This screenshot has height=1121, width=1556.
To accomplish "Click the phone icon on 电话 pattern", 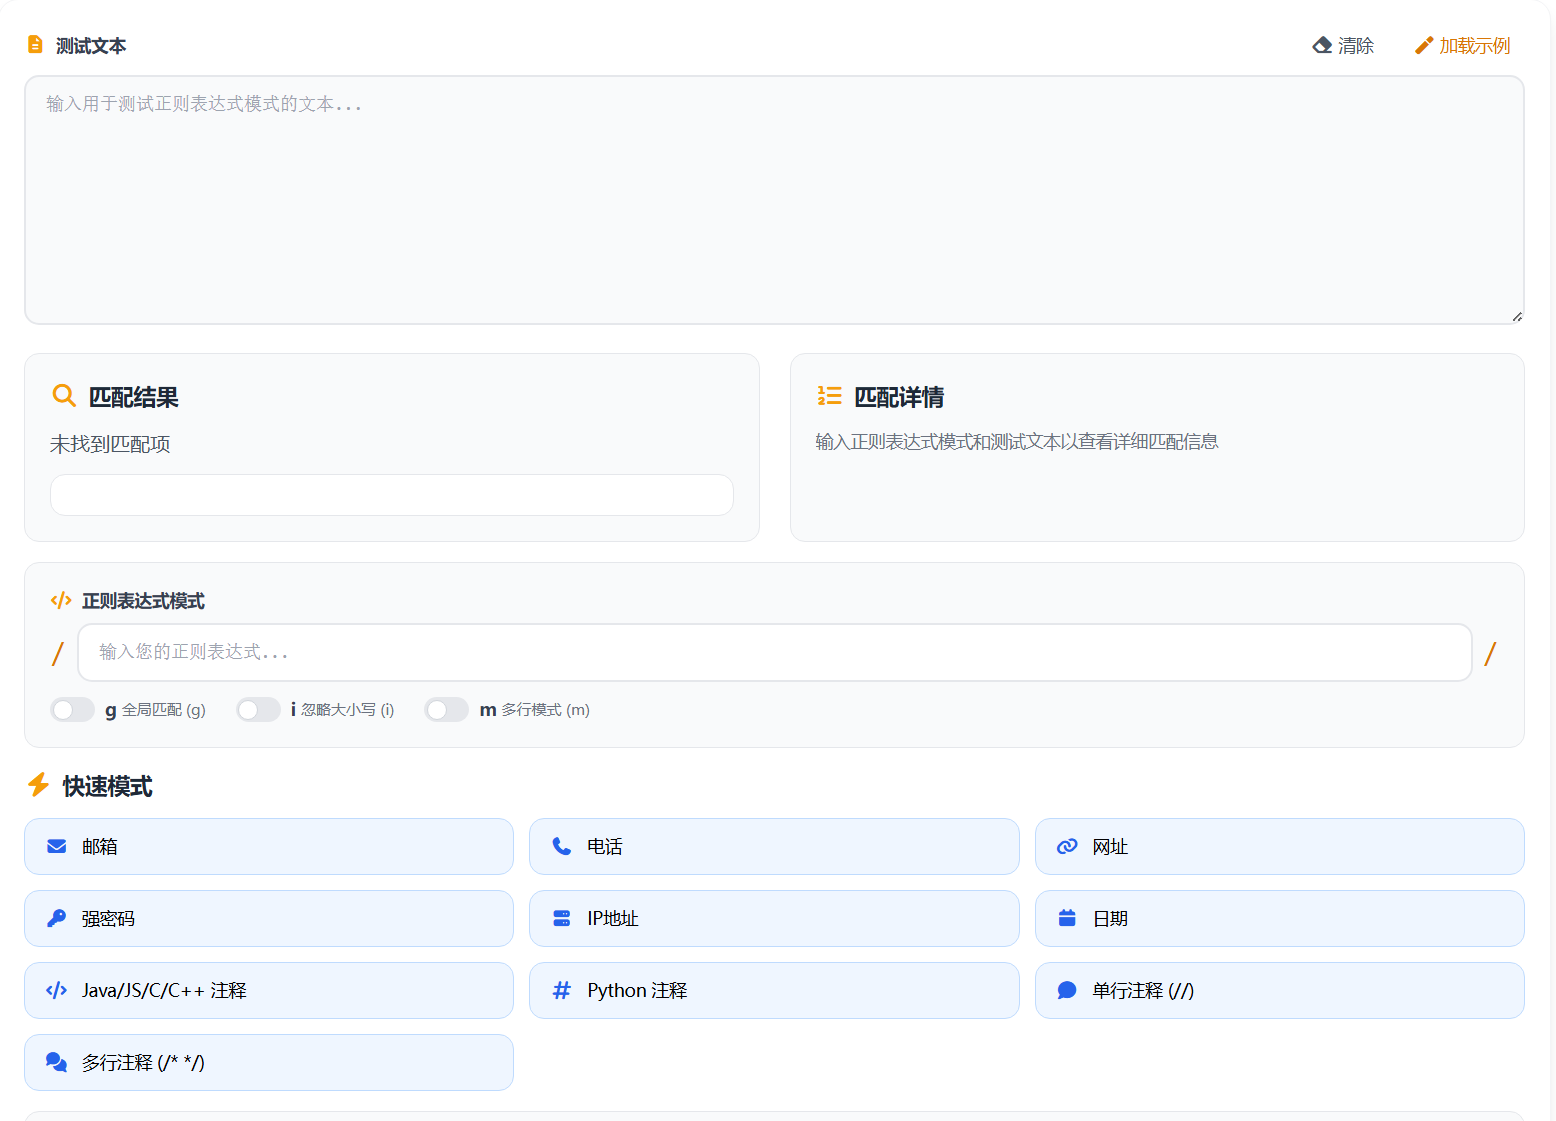I will click(x=562, y=847).
